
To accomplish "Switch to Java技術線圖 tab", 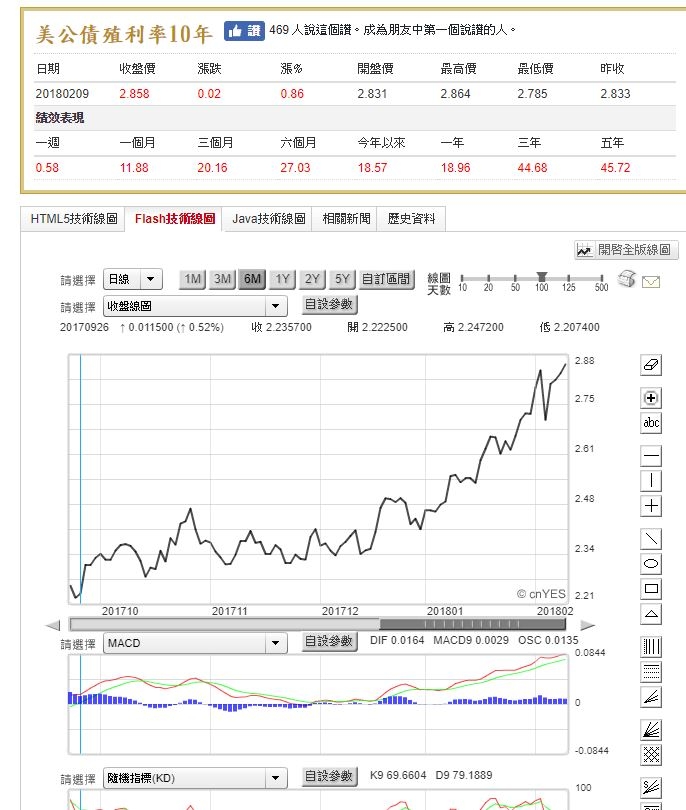I will [x=268, y=219].
